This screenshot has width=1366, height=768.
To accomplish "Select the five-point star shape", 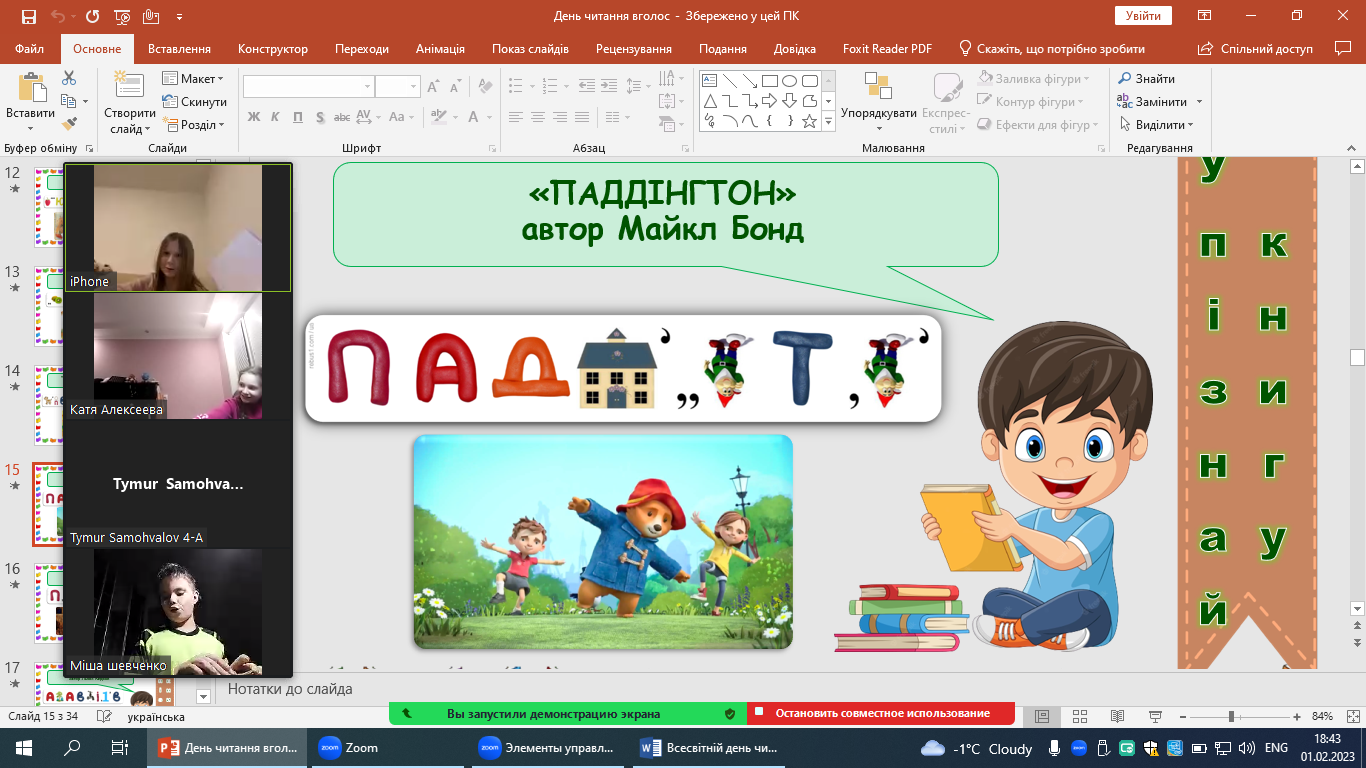I will [809, 121].
